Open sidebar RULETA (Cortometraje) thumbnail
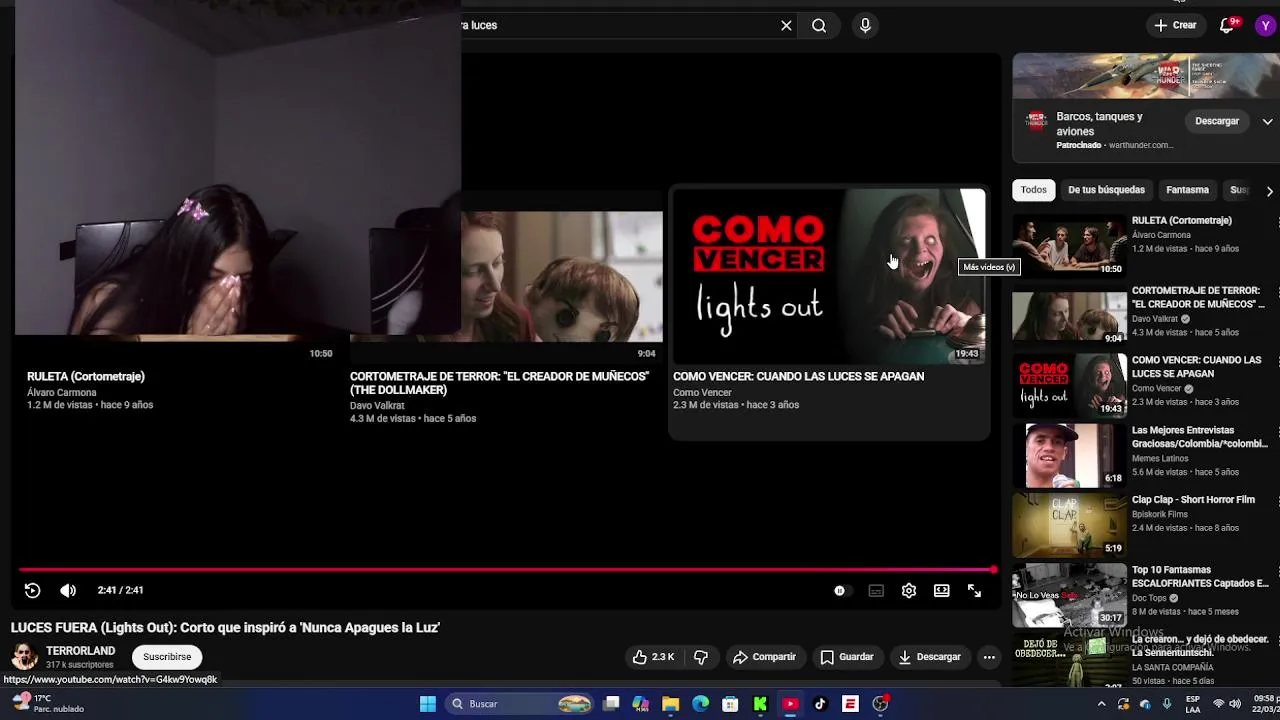 point(1069,246)
